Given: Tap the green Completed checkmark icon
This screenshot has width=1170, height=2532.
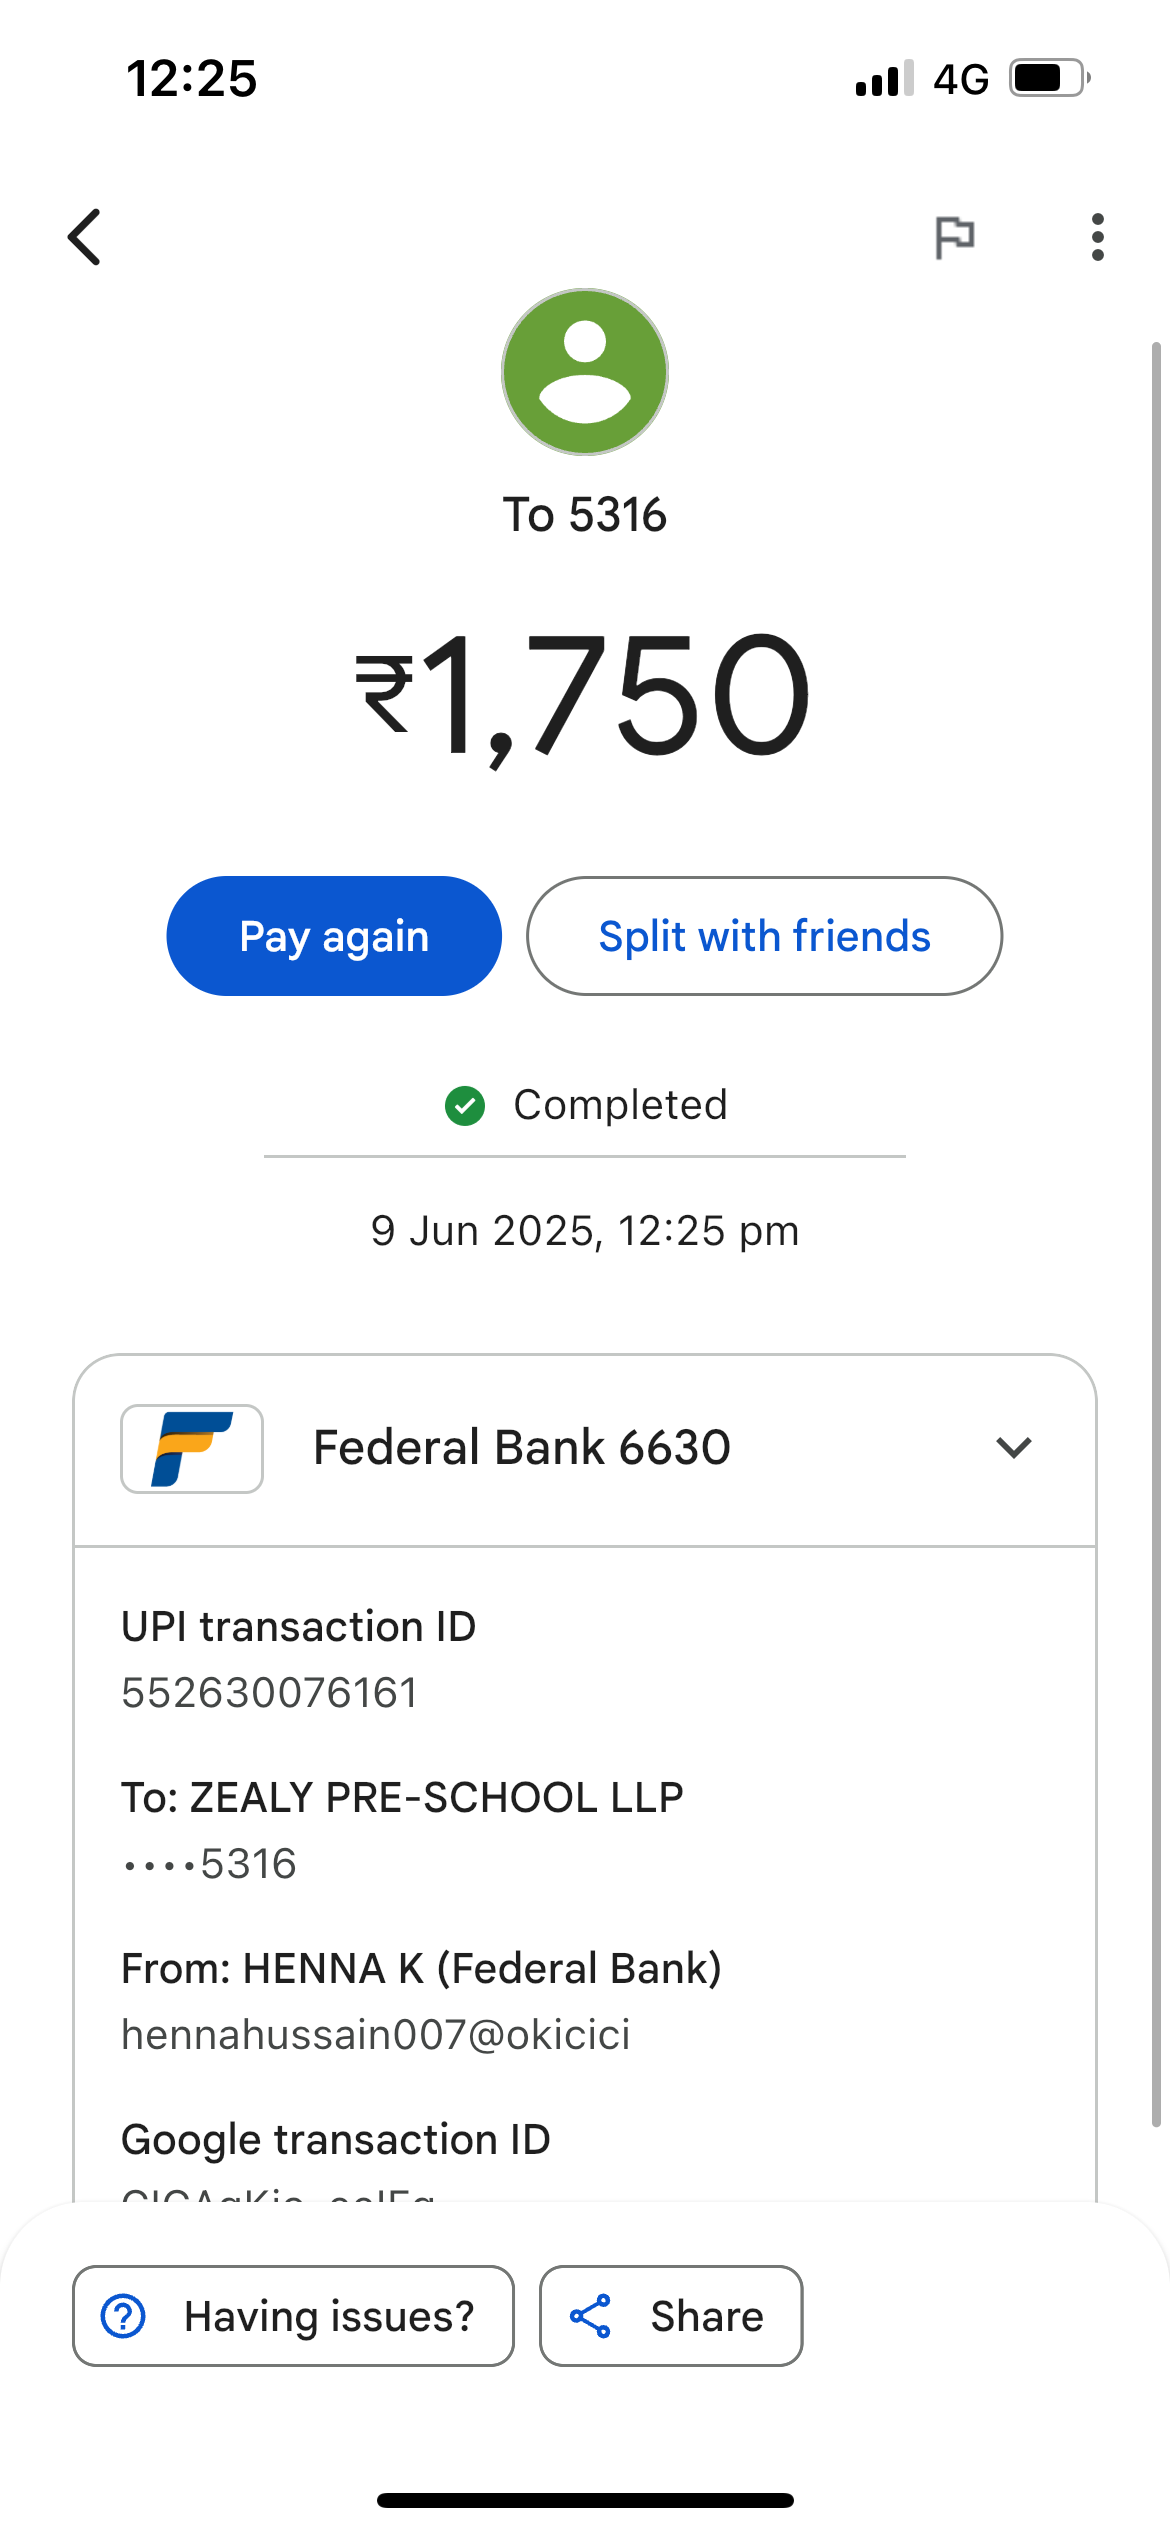Looking at the screenshot, I should click(x=465, y=1106).
